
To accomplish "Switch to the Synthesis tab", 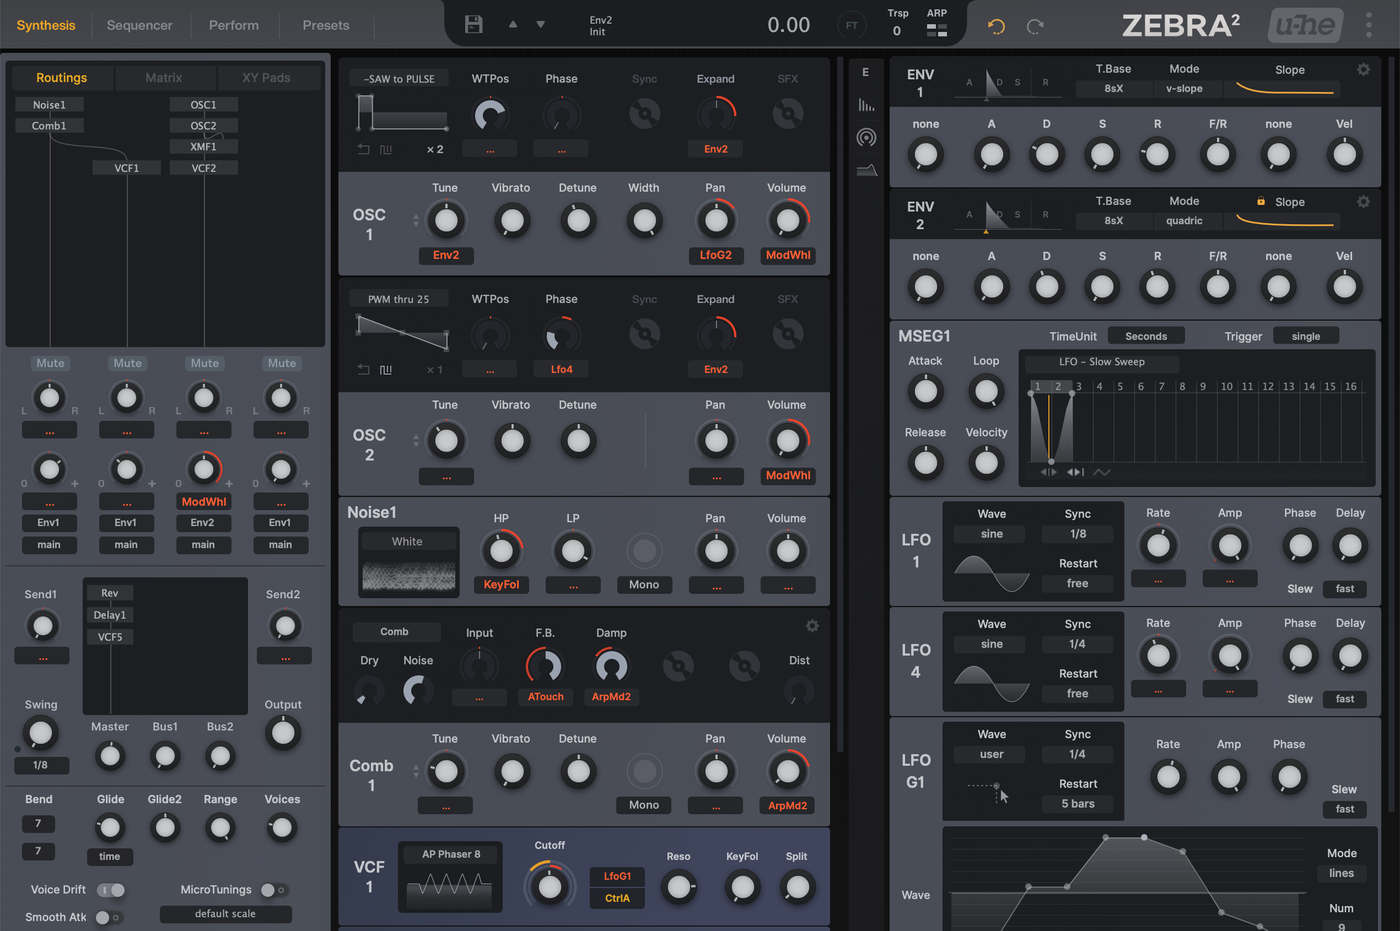I will click(x=46, y=25).
